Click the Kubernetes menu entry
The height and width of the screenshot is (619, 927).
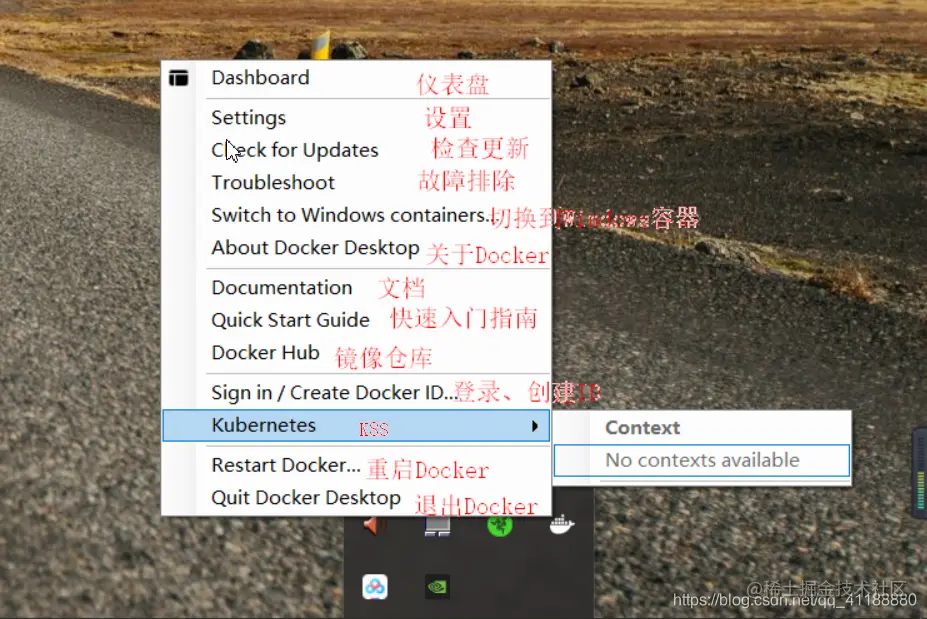click(356, 426)
